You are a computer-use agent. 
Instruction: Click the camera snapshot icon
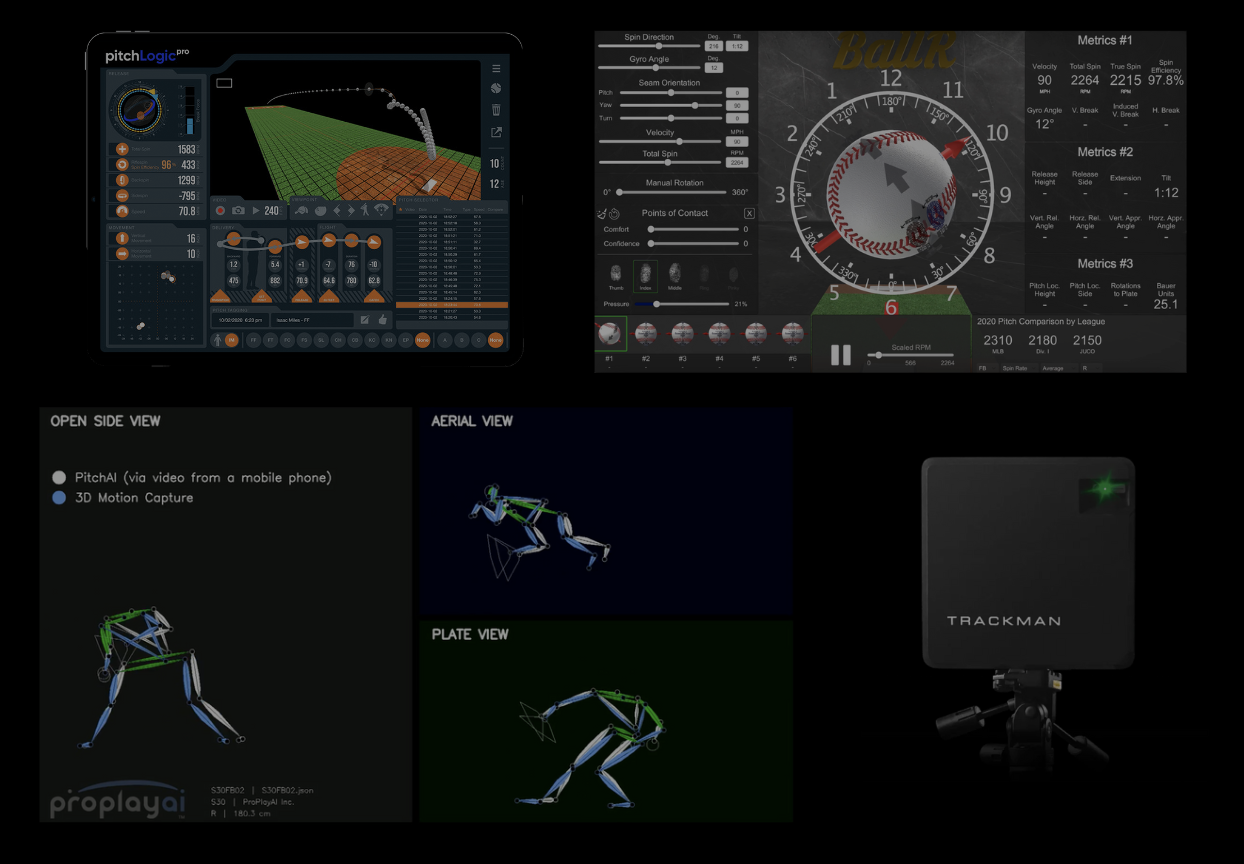coord(238,211)
